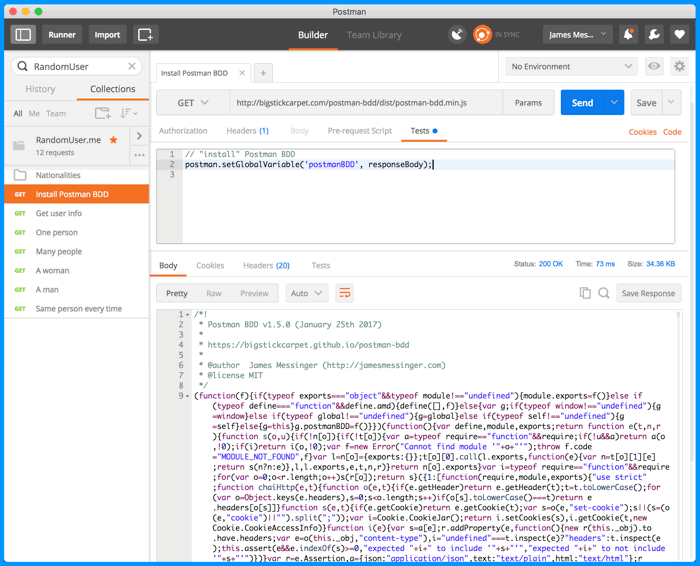Open the Save options dropdown arrow

(x=671, y=102)
